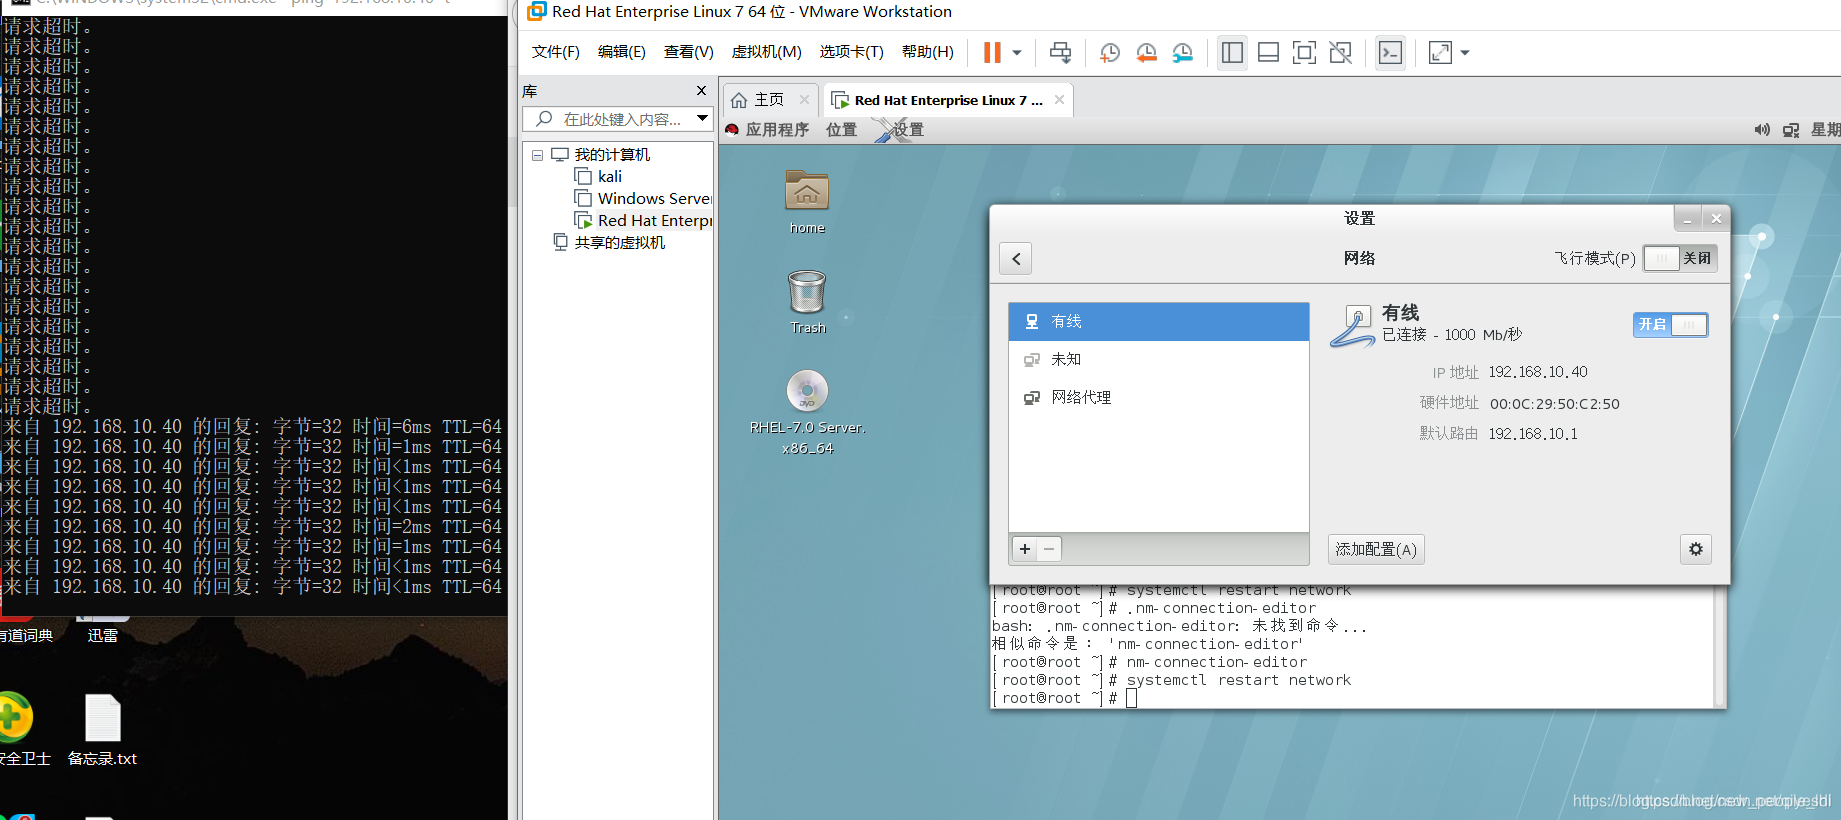
Task: Minimize the 设置 window
Action: (1687, 218)
